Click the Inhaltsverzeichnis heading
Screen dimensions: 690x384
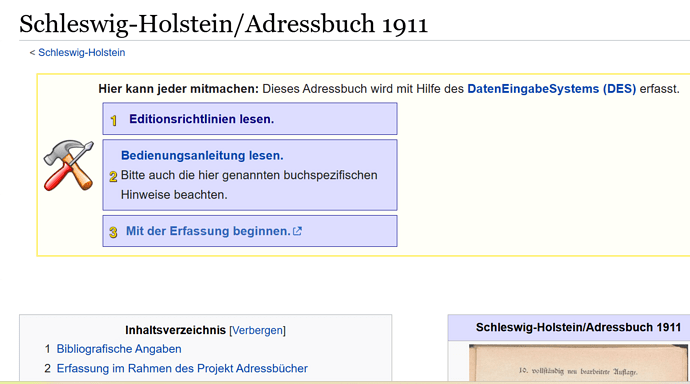[x=175, y=330]
